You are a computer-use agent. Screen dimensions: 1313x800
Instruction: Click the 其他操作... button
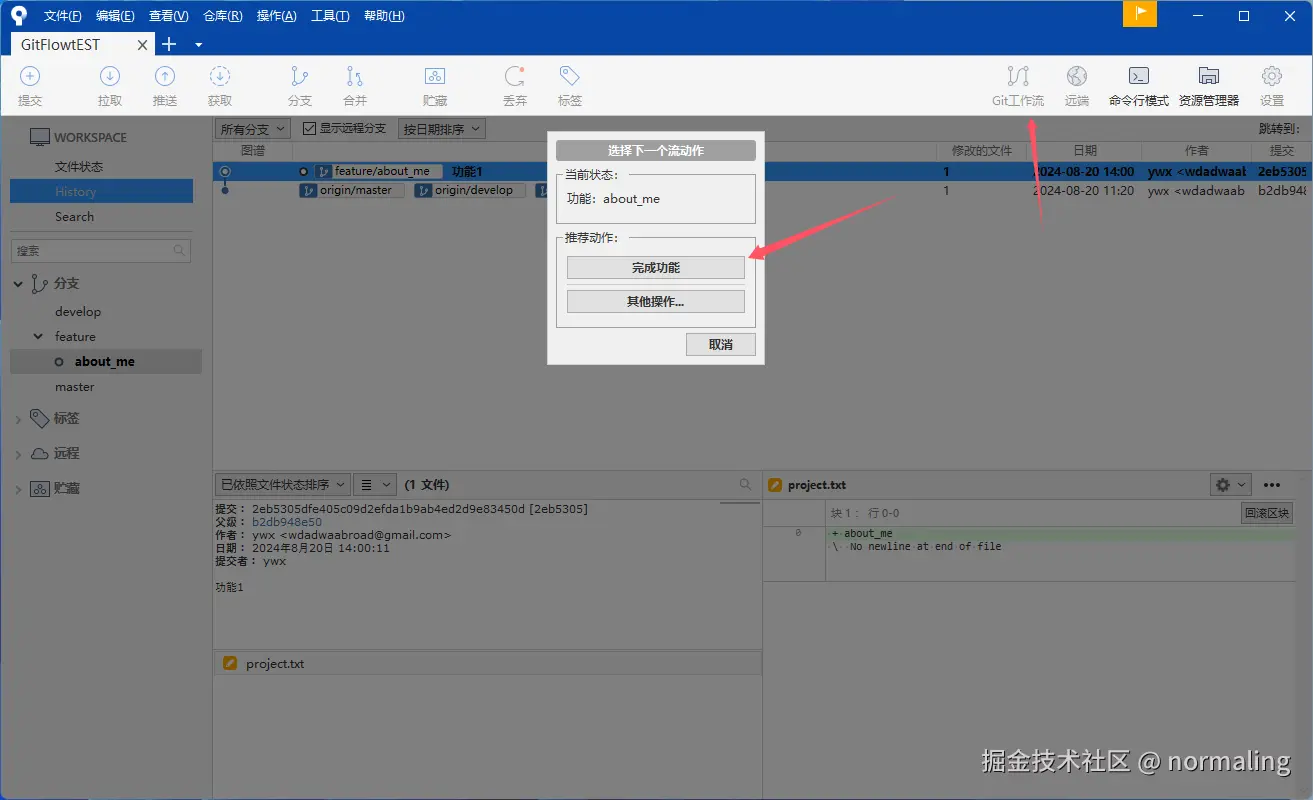click(x=656, y=301)
